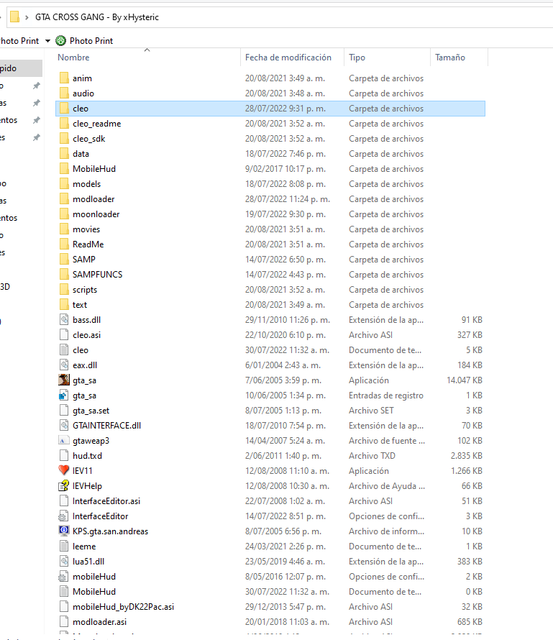Click the mobileHud config settings icon
This screenshot has width=553, height=640.
(x=64, y=576)
